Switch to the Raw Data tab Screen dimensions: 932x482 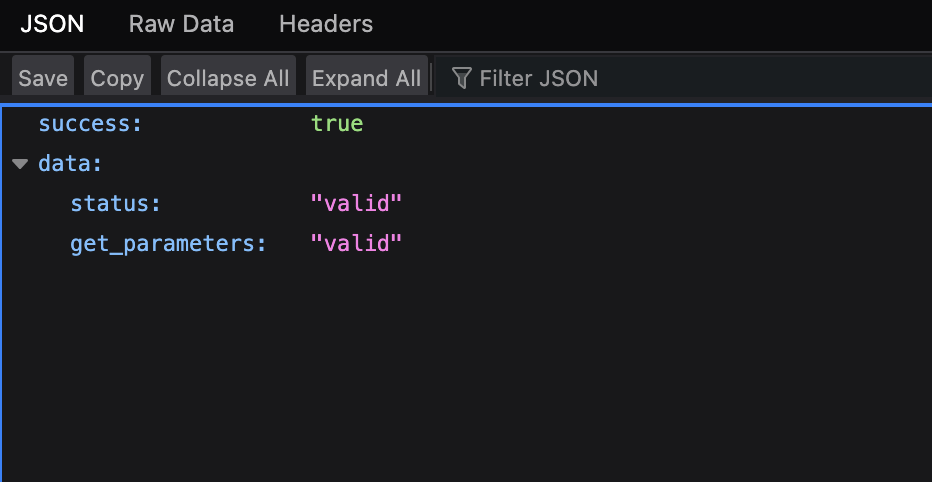coord(181,24)
